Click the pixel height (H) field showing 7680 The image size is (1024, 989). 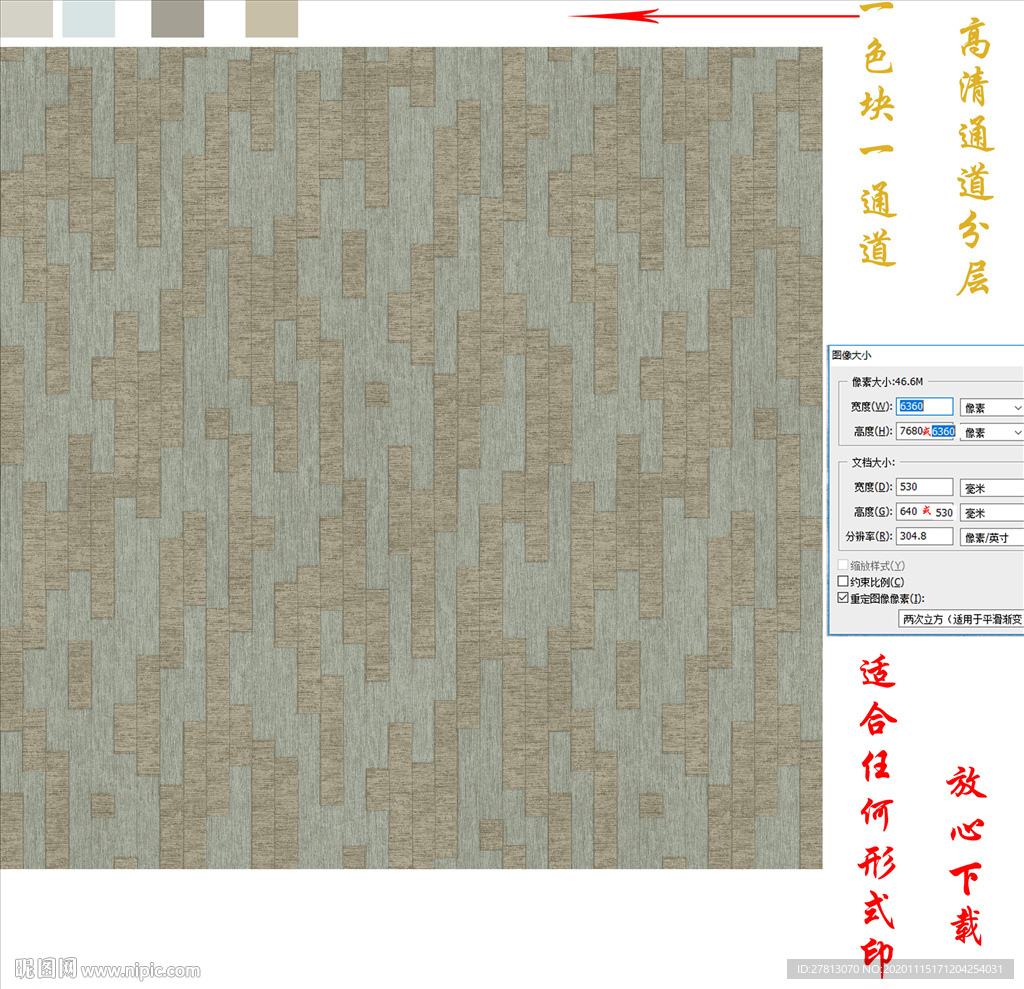[924, 431]
